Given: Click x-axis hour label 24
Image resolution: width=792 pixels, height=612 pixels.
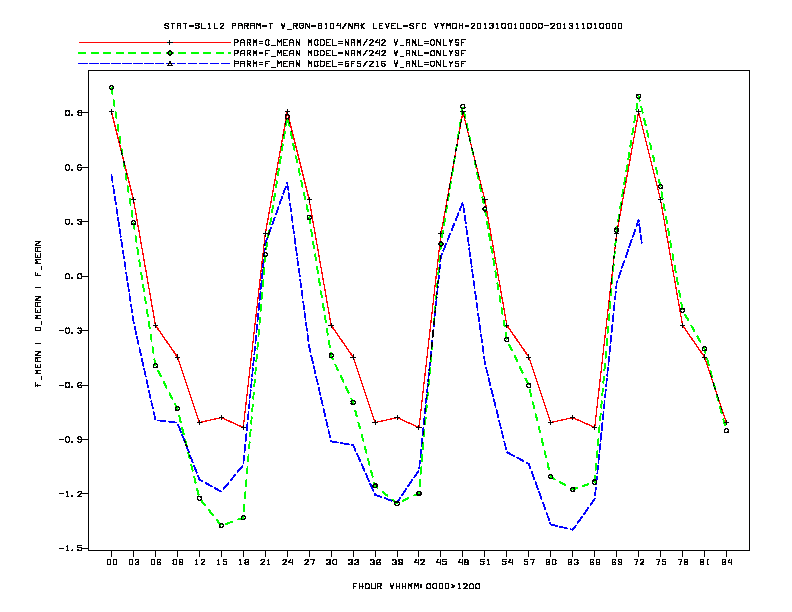Looking at the screenshot, I should (287, 562).
